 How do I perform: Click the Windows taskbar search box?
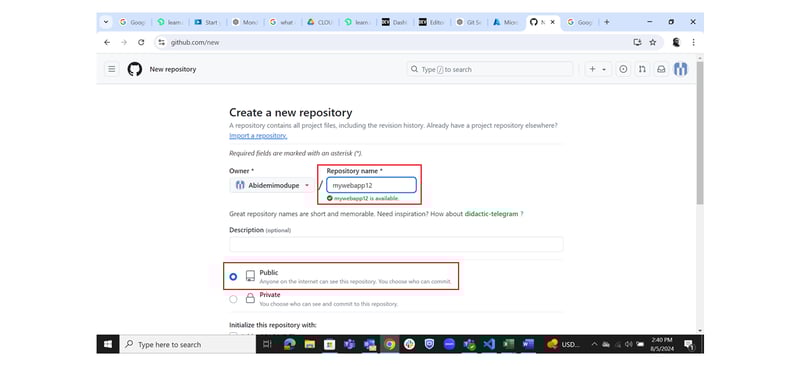coord(187,345)
